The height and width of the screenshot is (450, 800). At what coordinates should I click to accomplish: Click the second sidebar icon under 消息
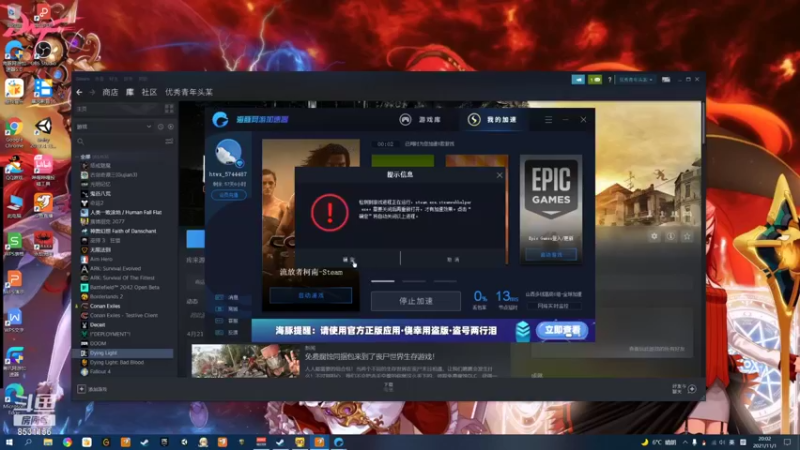pyautogui.click(x=219, y=309)
